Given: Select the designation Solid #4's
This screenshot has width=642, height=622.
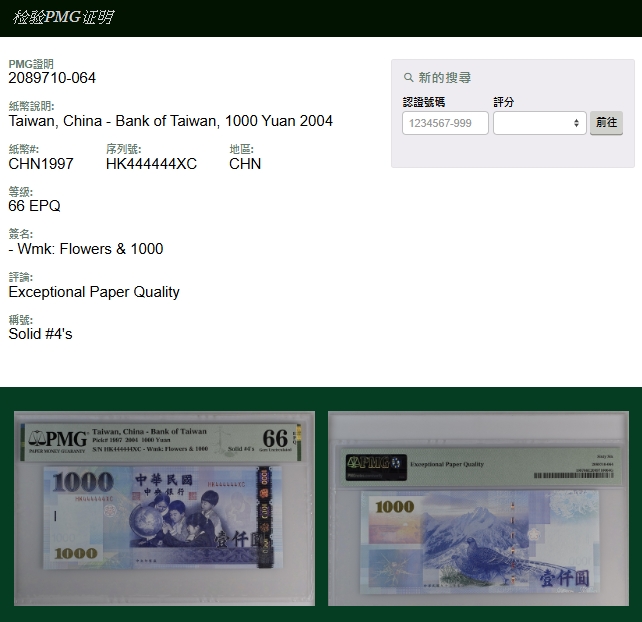Looking at the screenshot, I should (x=40, y=334).
